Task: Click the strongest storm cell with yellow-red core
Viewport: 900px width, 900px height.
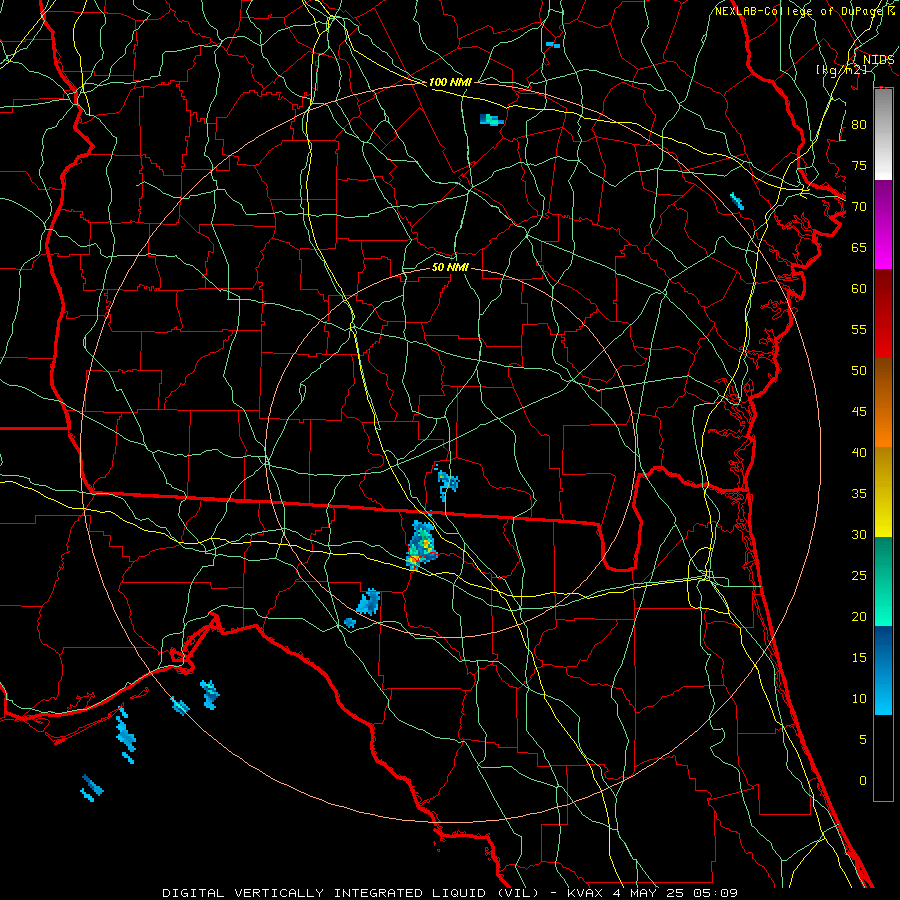Action: [421, 546]
